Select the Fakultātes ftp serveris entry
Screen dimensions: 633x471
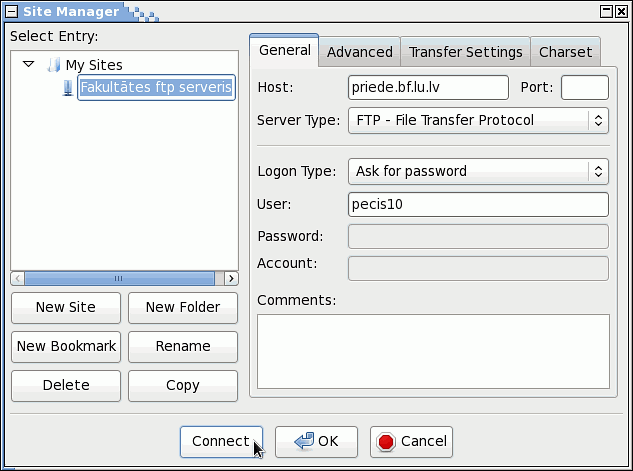tap(156, 87)
